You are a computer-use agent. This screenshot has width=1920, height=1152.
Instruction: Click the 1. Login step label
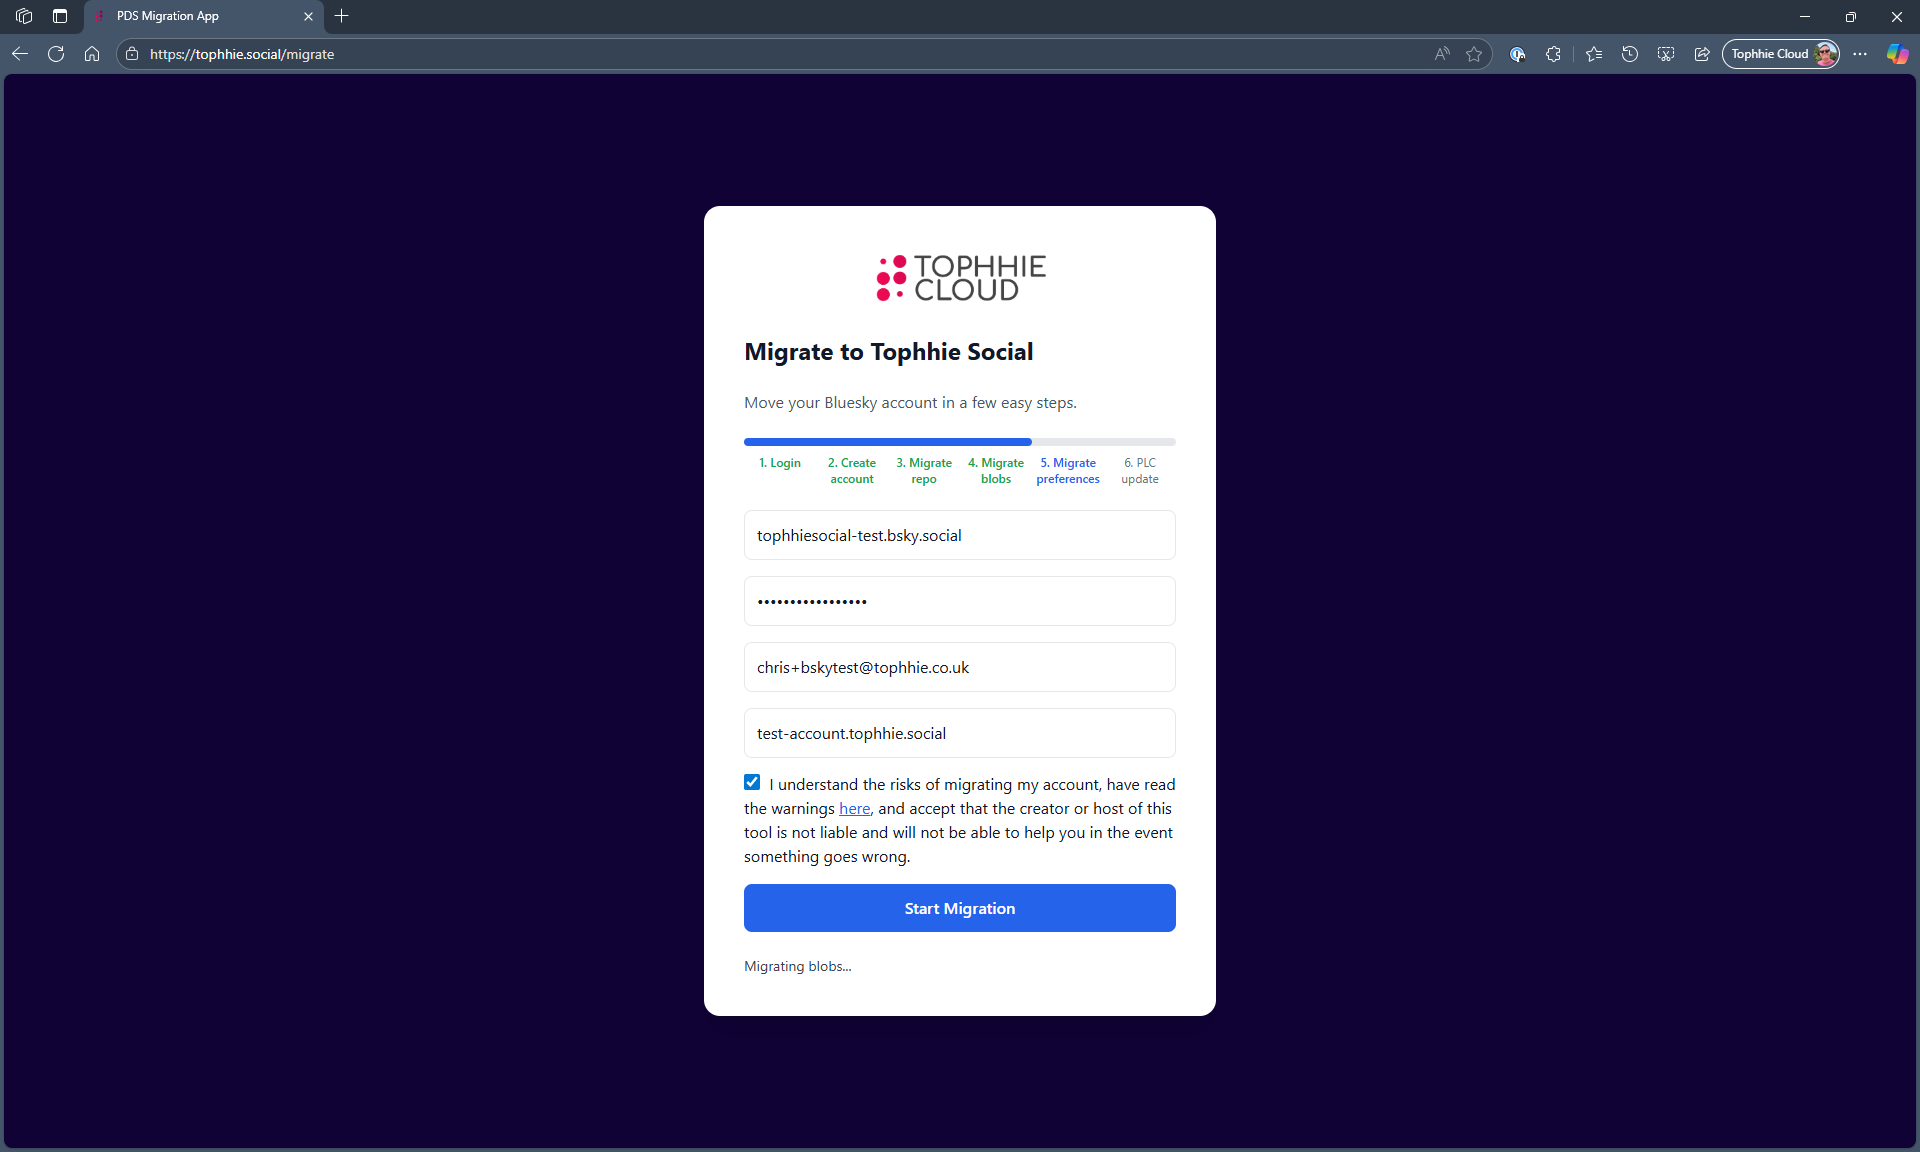click(780, 463)
